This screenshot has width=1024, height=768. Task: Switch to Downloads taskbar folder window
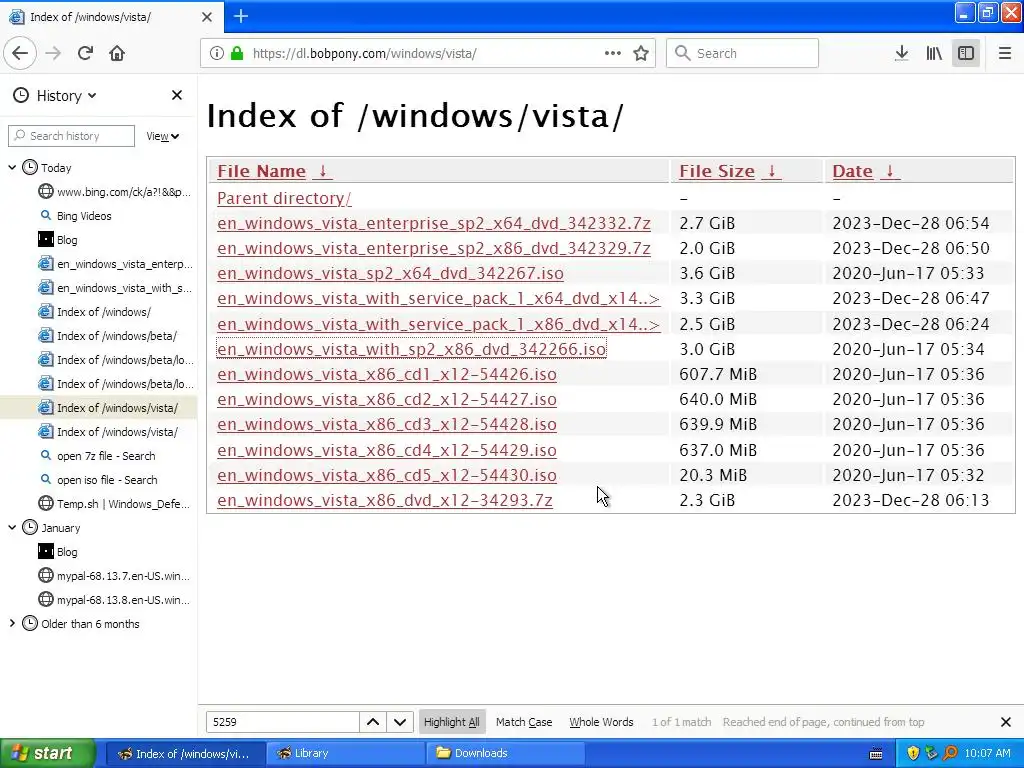(504, 753)
